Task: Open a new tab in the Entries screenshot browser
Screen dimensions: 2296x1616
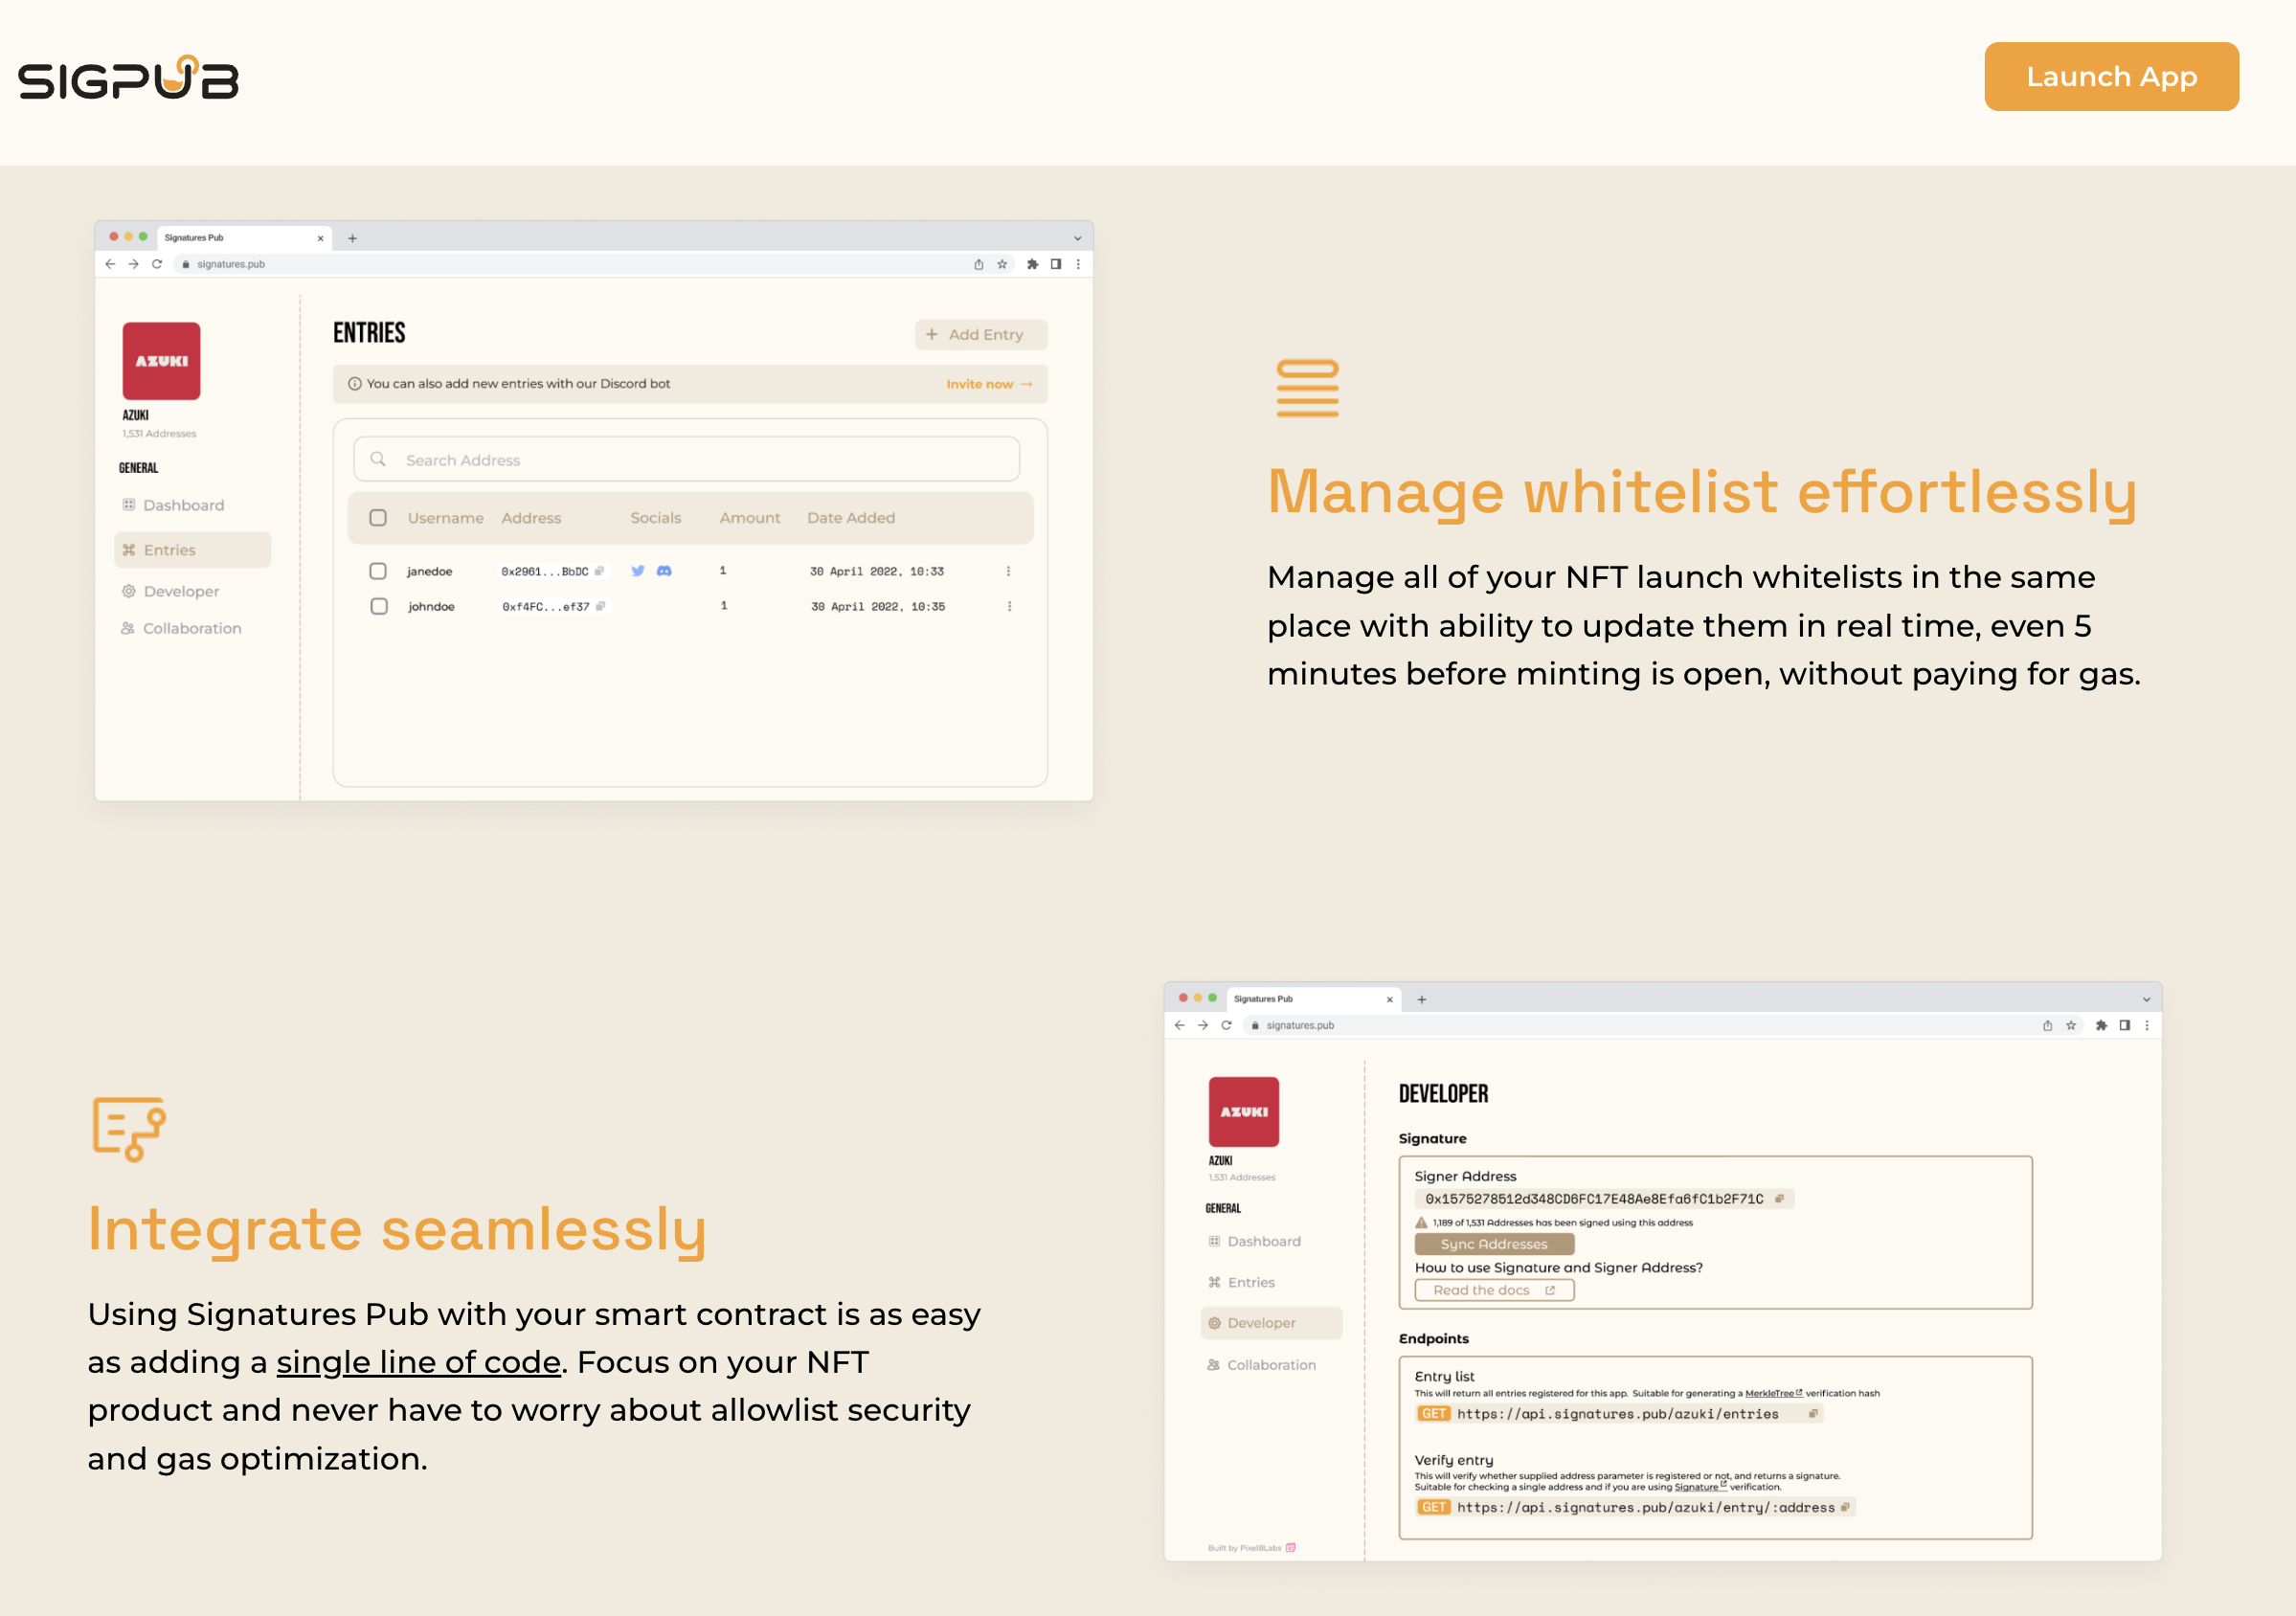Action: [352, 238]
